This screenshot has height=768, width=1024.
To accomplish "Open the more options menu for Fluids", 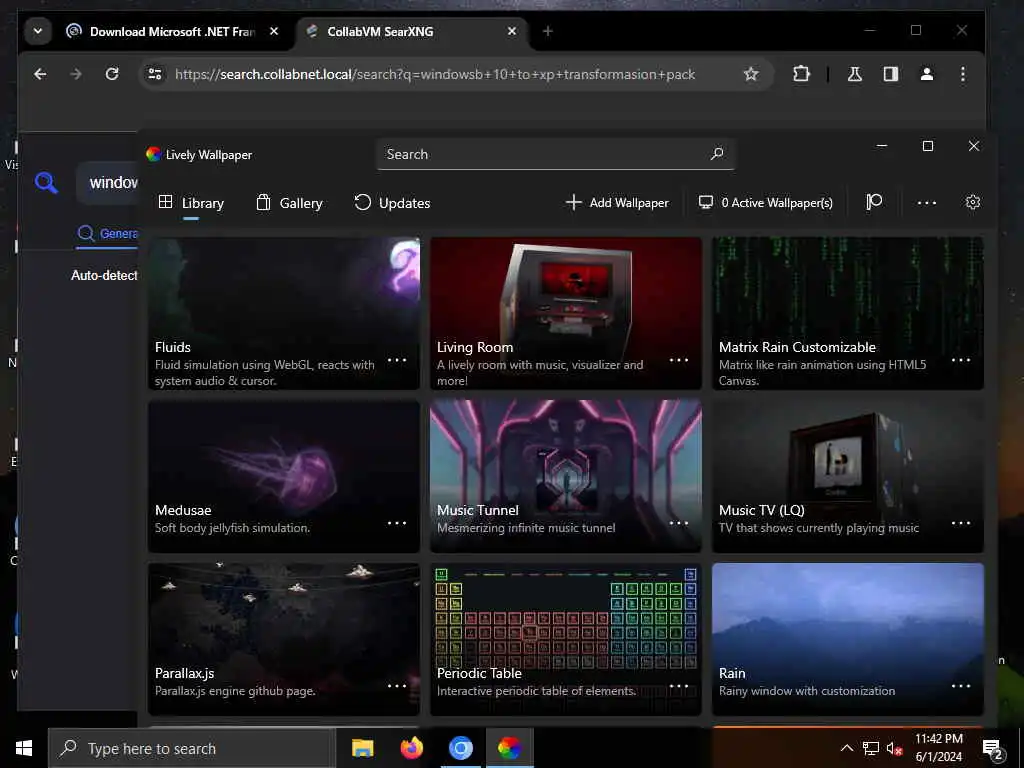I will [397, 360].
